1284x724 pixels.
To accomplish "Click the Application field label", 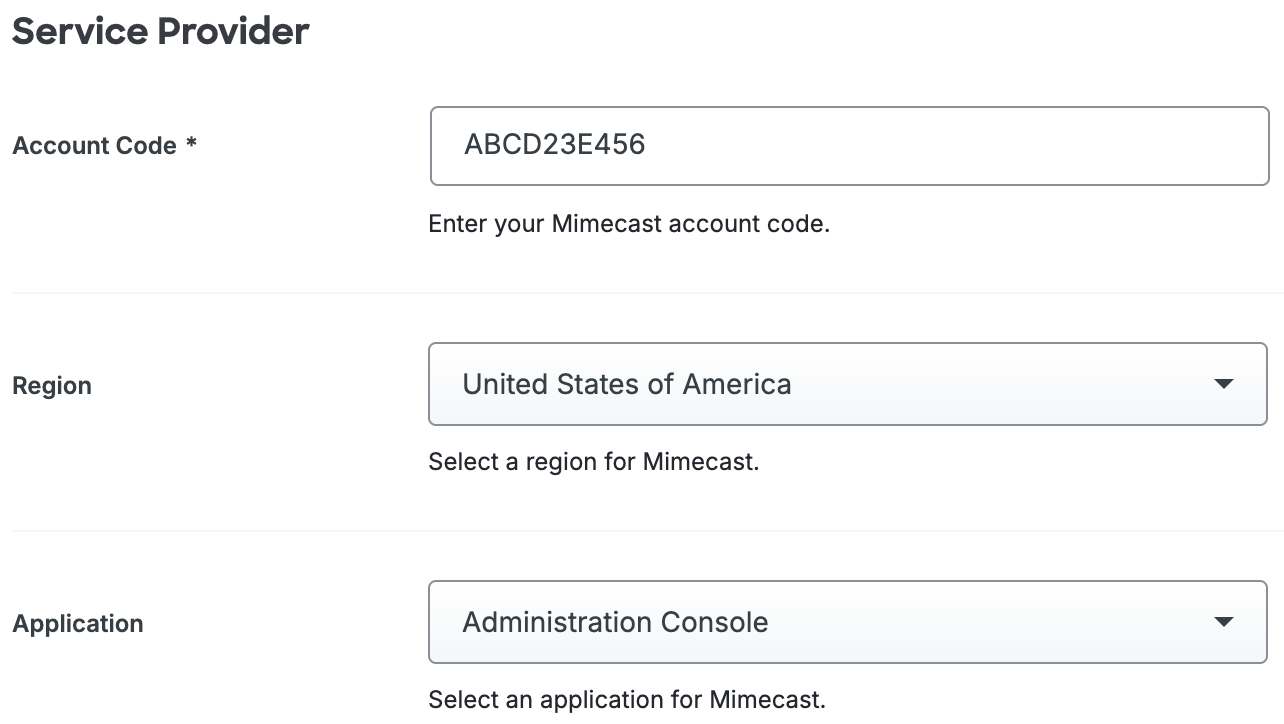I will 77,623.
